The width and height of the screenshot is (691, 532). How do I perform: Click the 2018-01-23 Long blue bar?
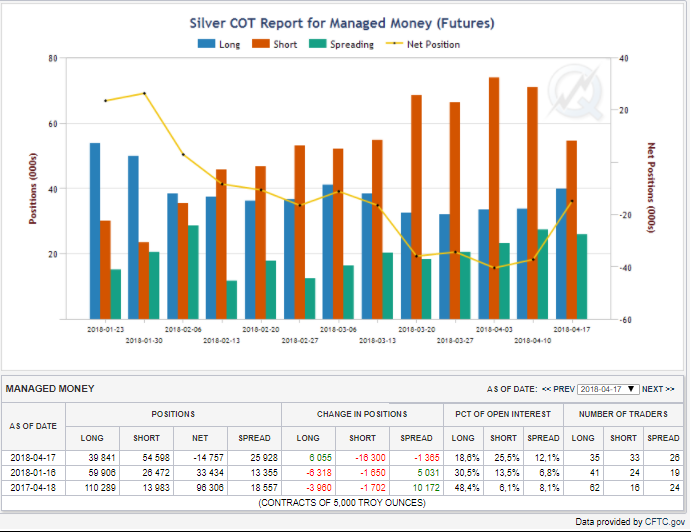coord(95,231)
